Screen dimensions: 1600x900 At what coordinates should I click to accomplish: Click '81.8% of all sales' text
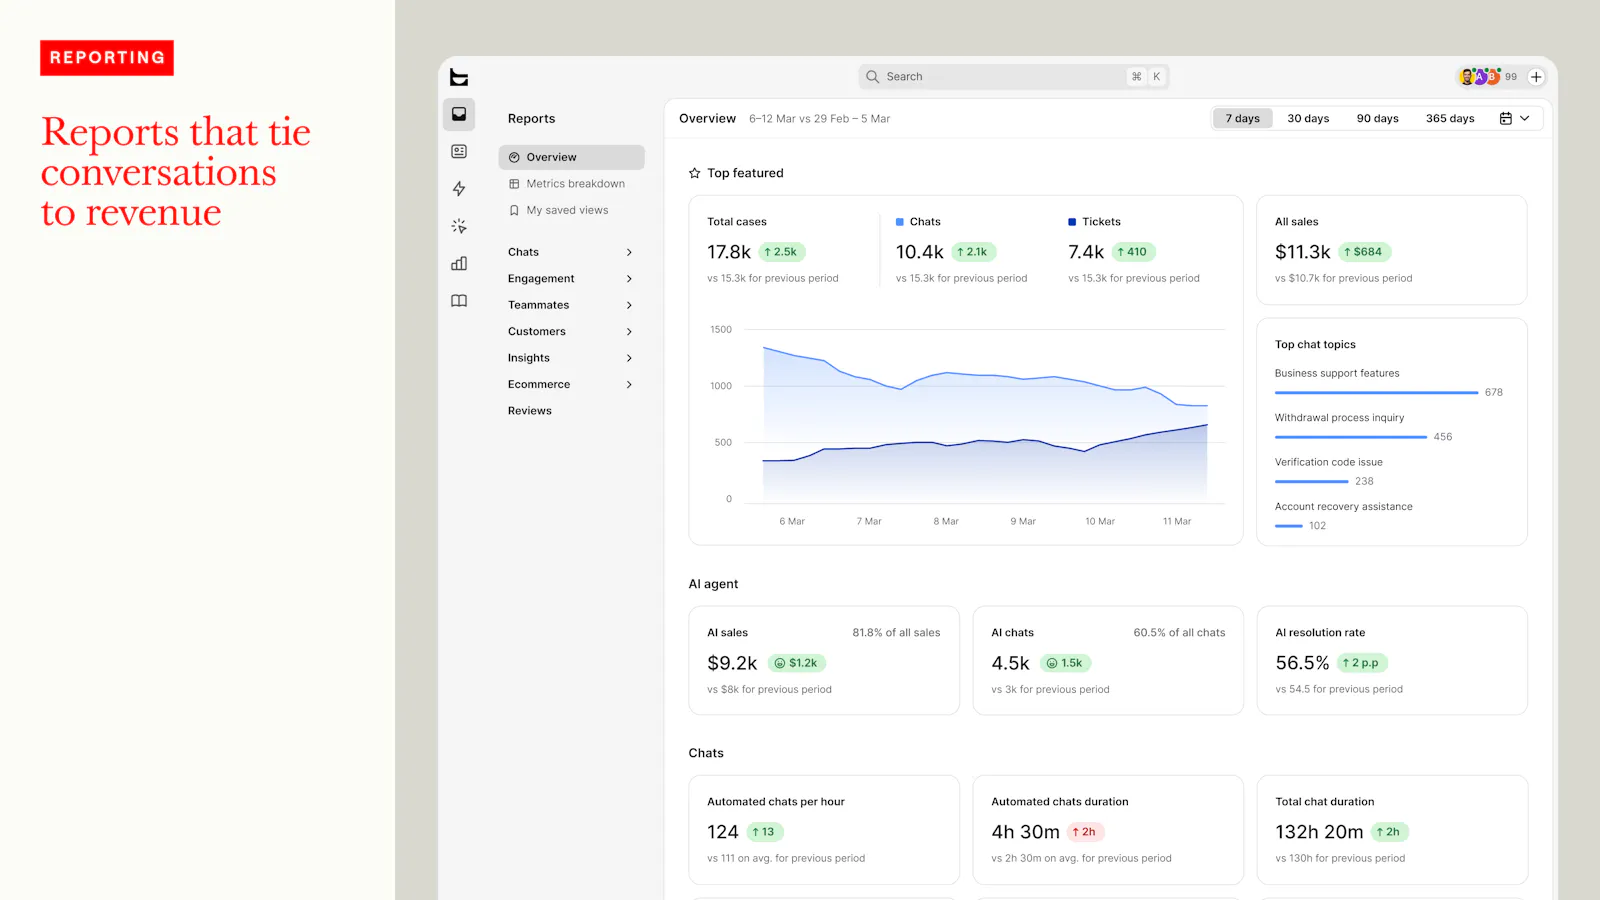pyautogui.click(x=896, y=633)
